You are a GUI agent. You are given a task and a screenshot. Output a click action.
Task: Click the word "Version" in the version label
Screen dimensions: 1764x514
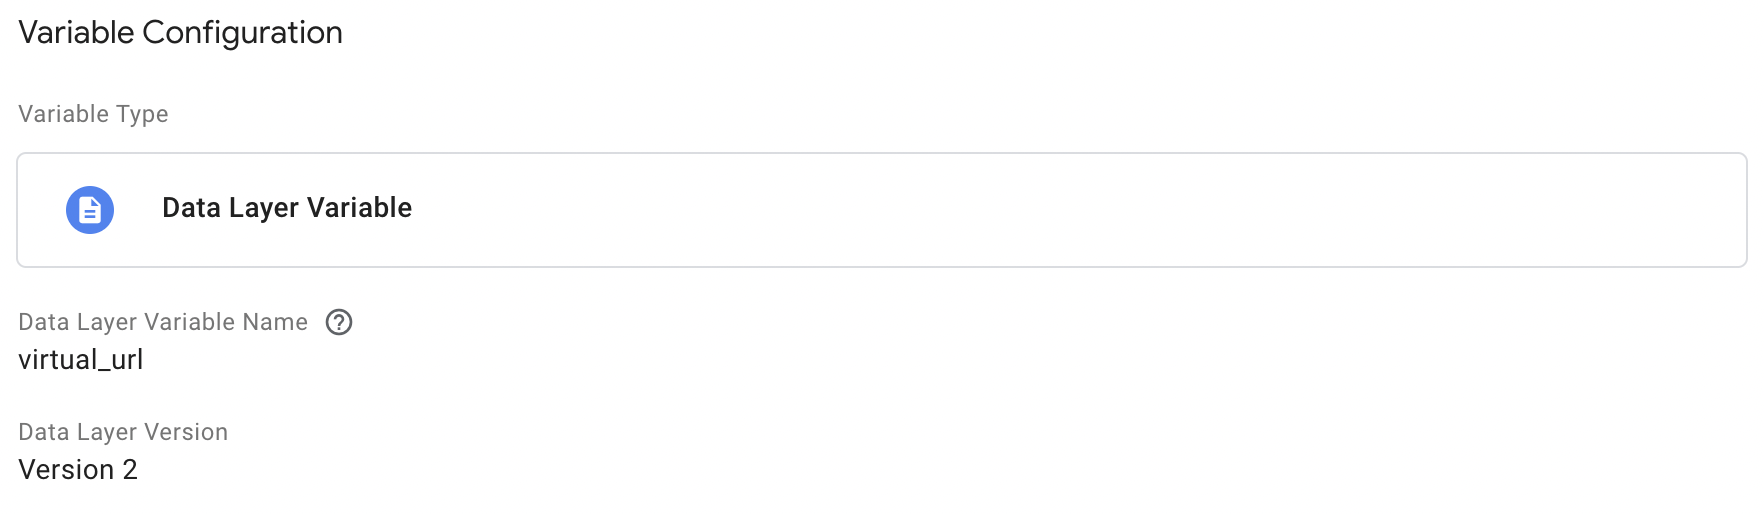click(x=186, y=432)
